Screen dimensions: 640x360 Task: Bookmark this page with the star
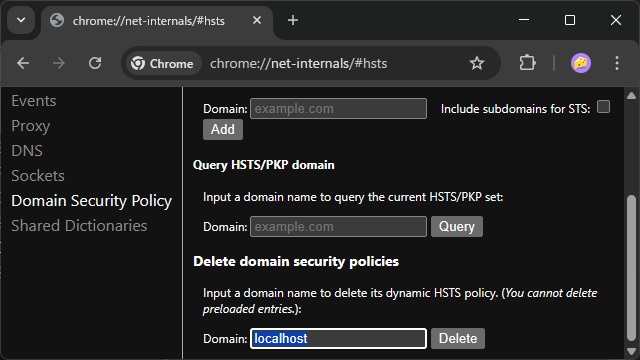477,63
